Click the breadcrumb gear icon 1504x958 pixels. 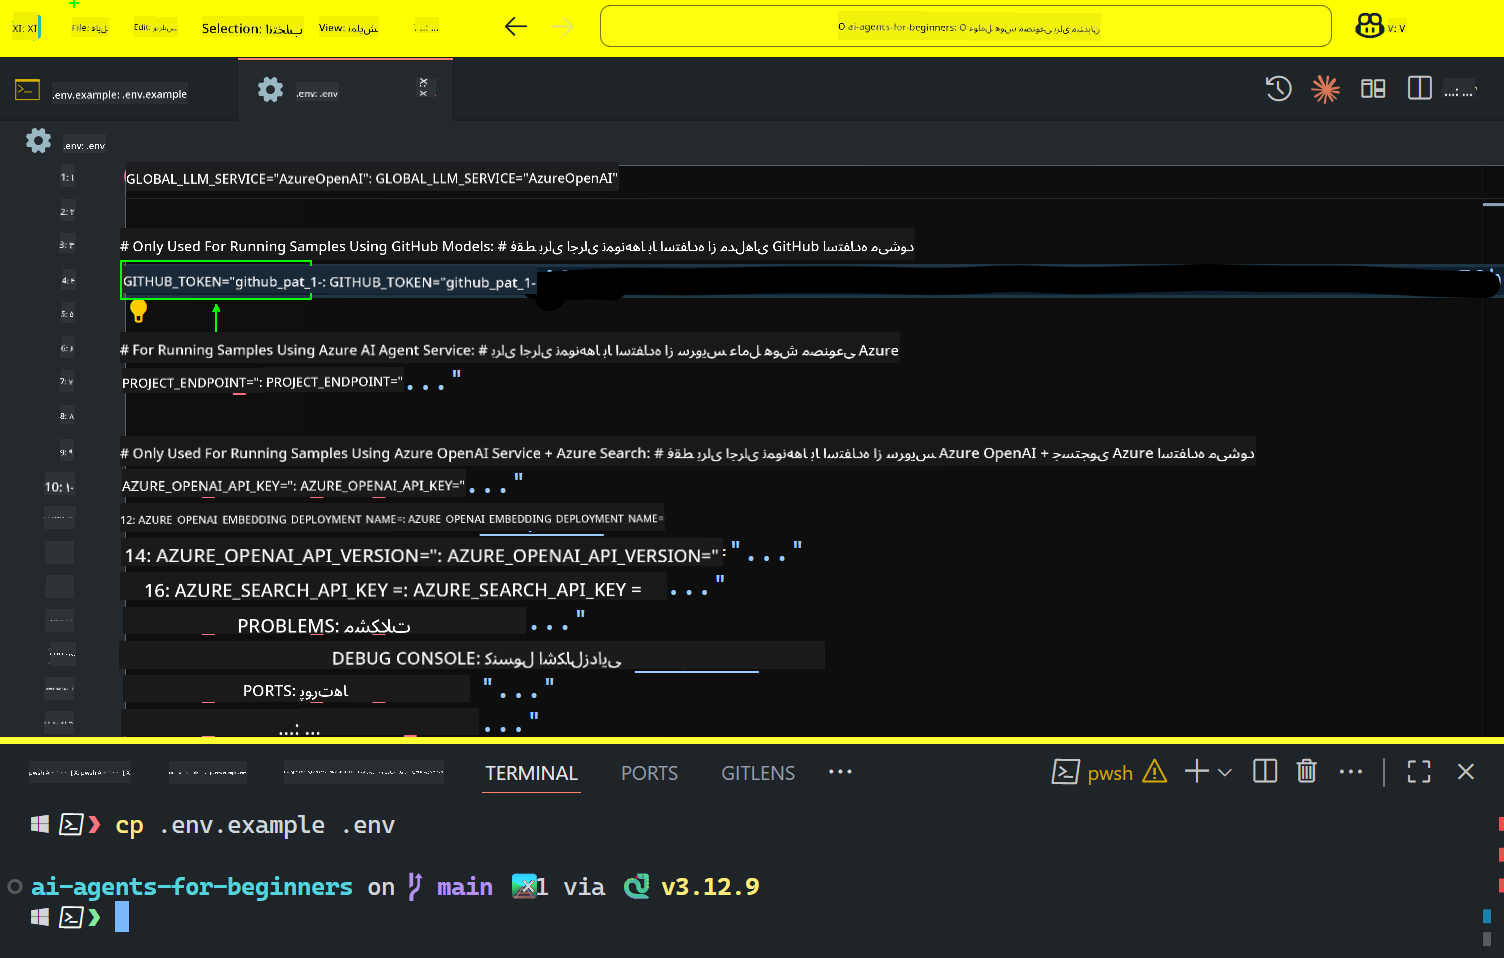[38, 141]
